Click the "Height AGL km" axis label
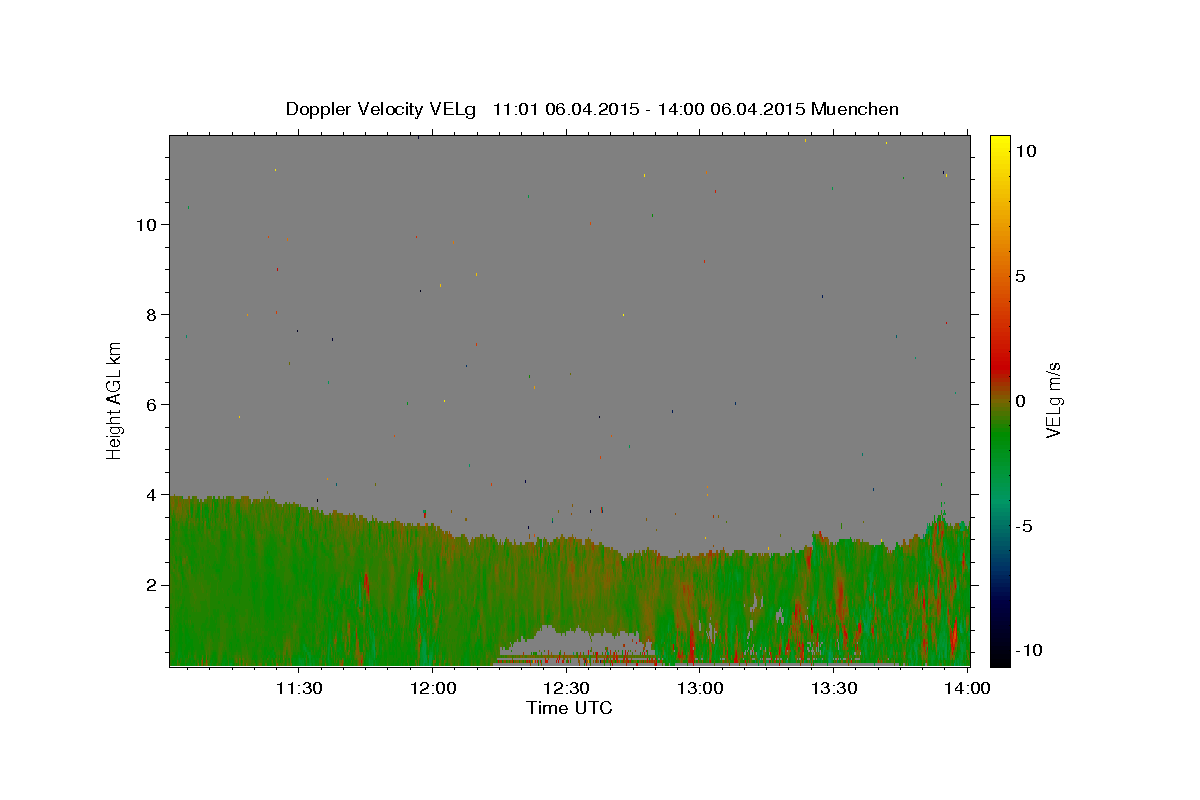The image size is (1200, 800). point(115,401)
